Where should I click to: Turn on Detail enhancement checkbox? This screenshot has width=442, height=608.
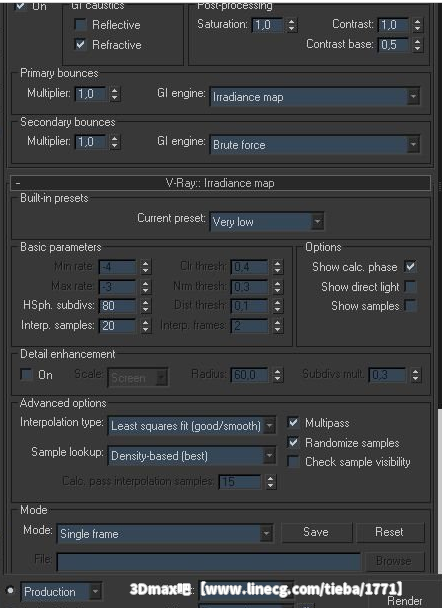(x=26, y=374)
